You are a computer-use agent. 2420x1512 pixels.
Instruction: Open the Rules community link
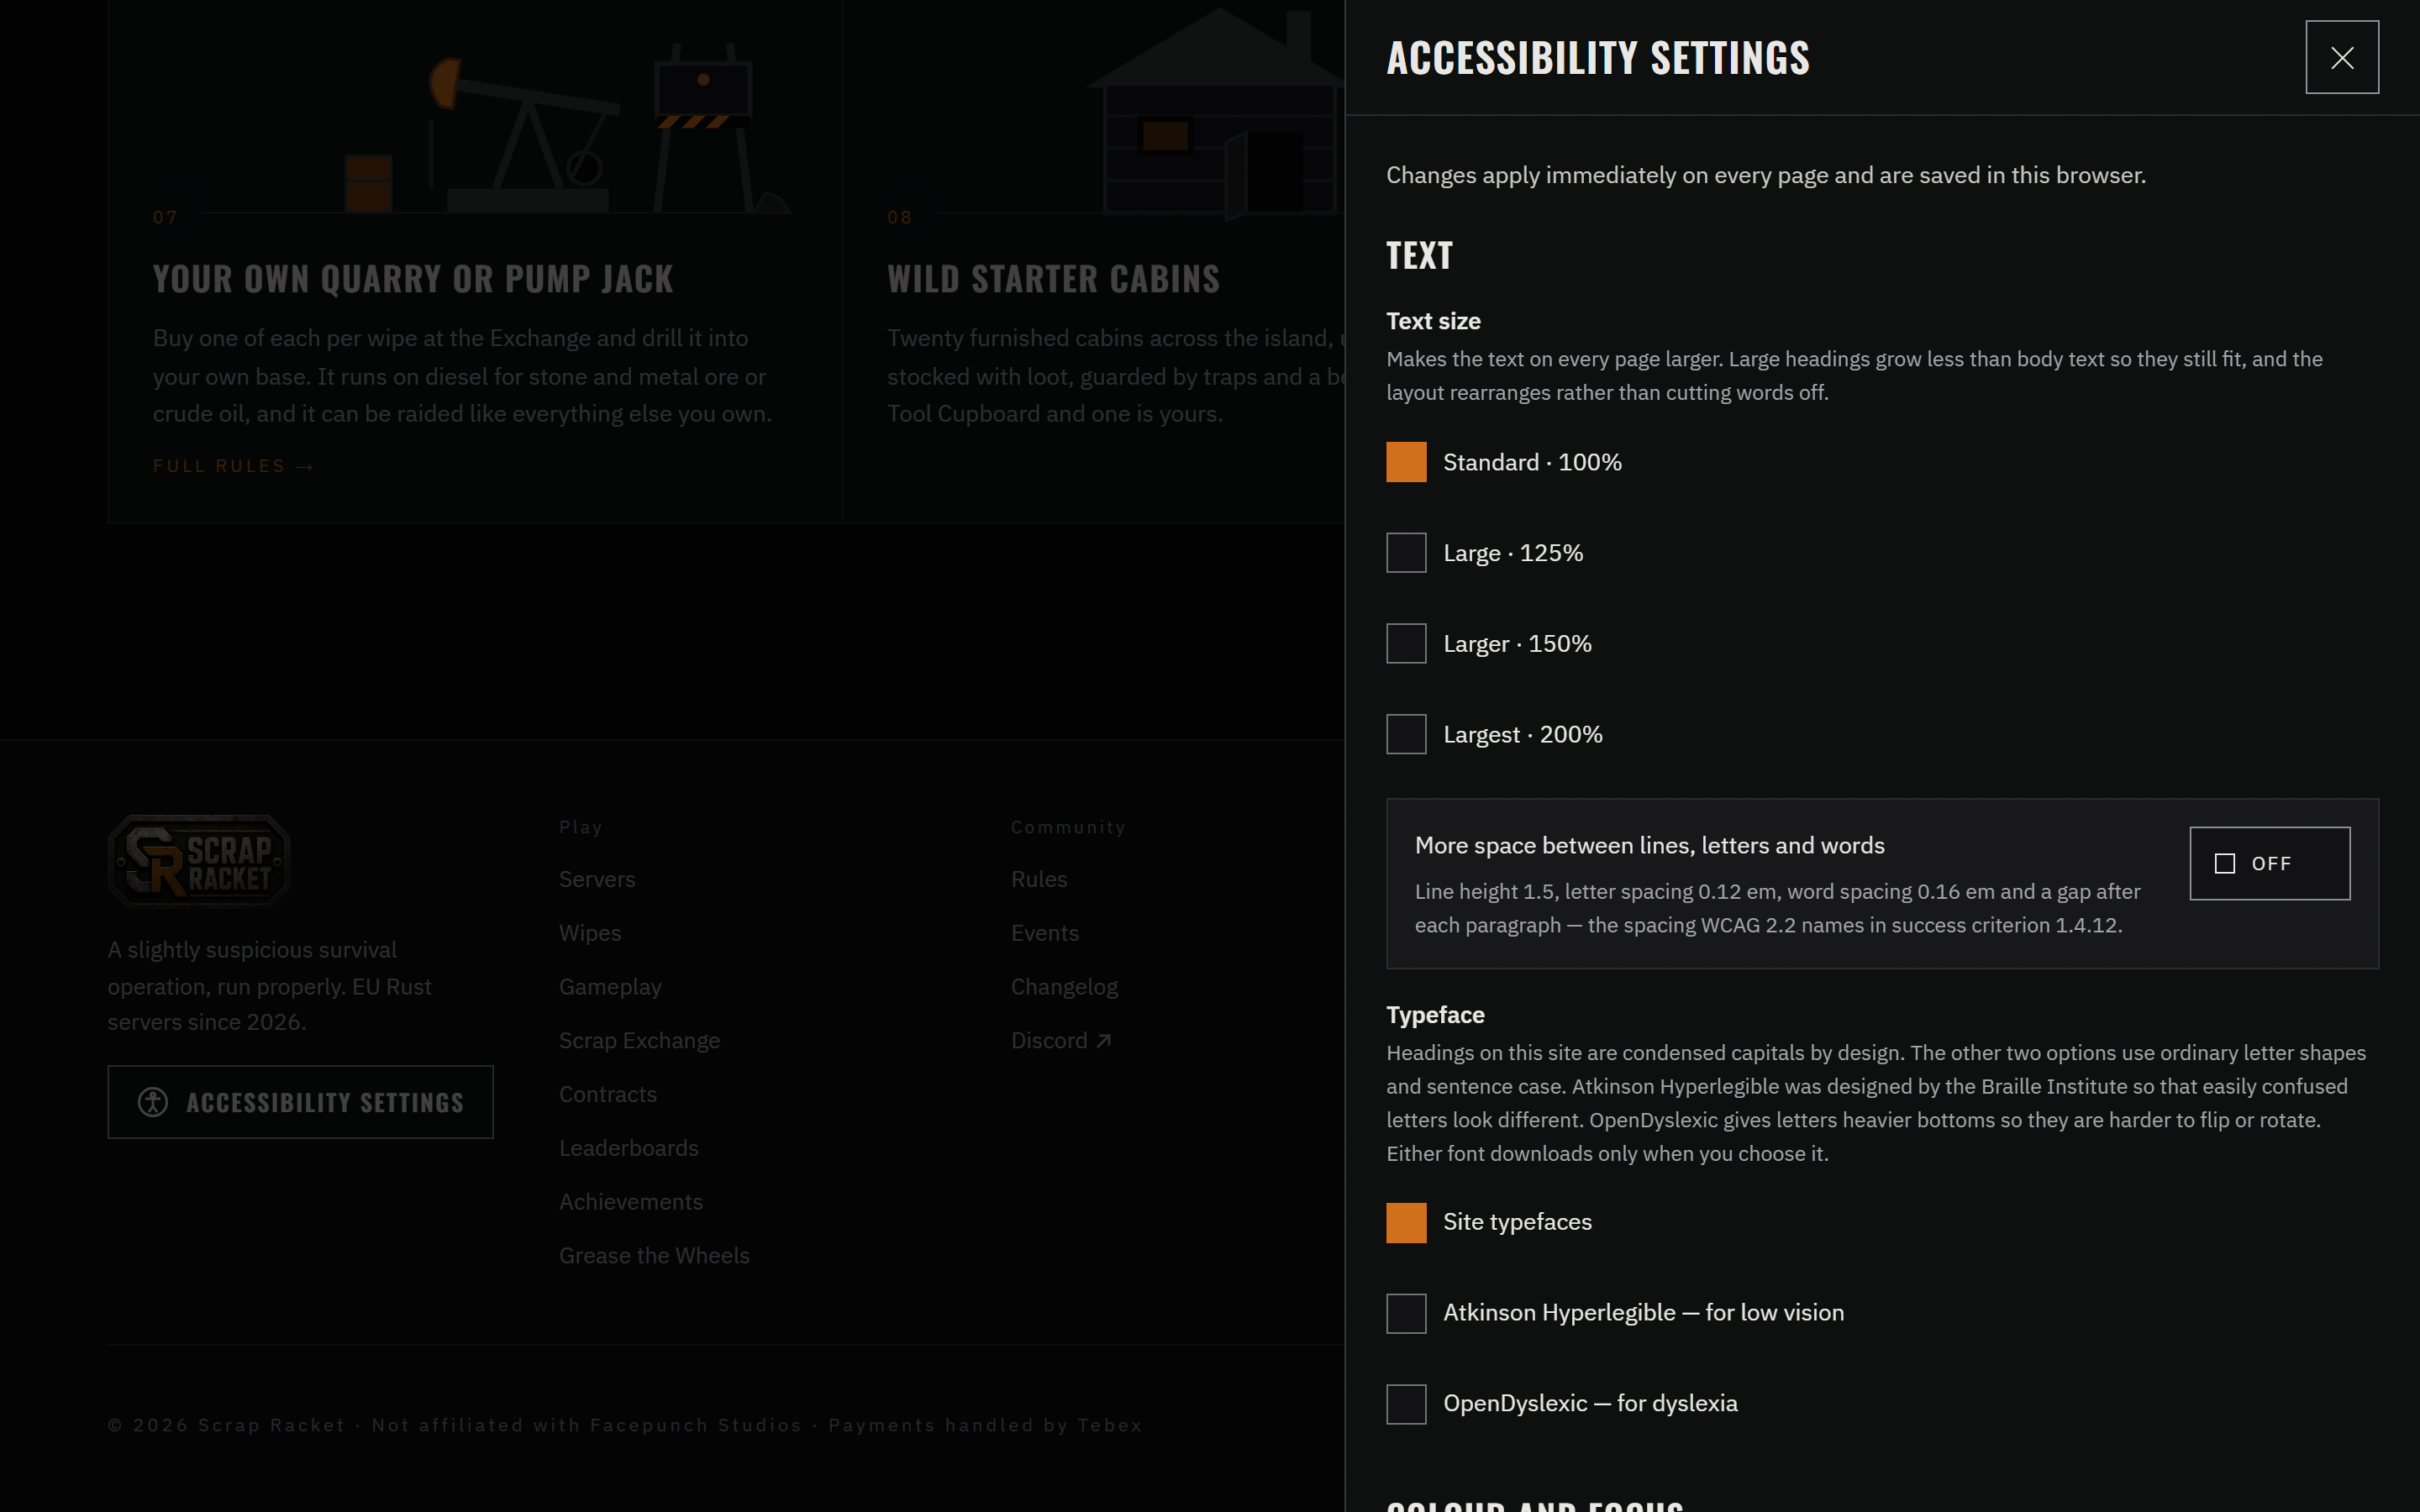1039,879
